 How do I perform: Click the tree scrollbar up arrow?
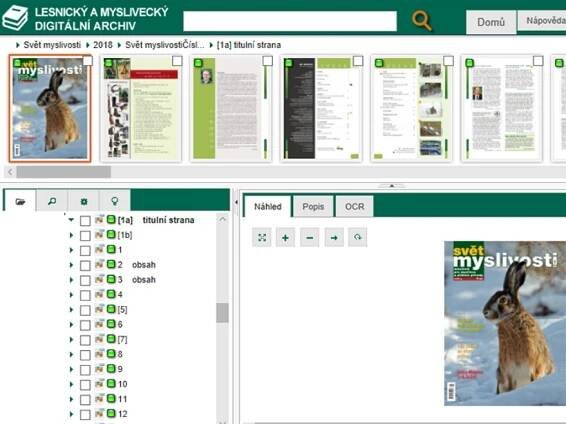click(x=222, y=219)
